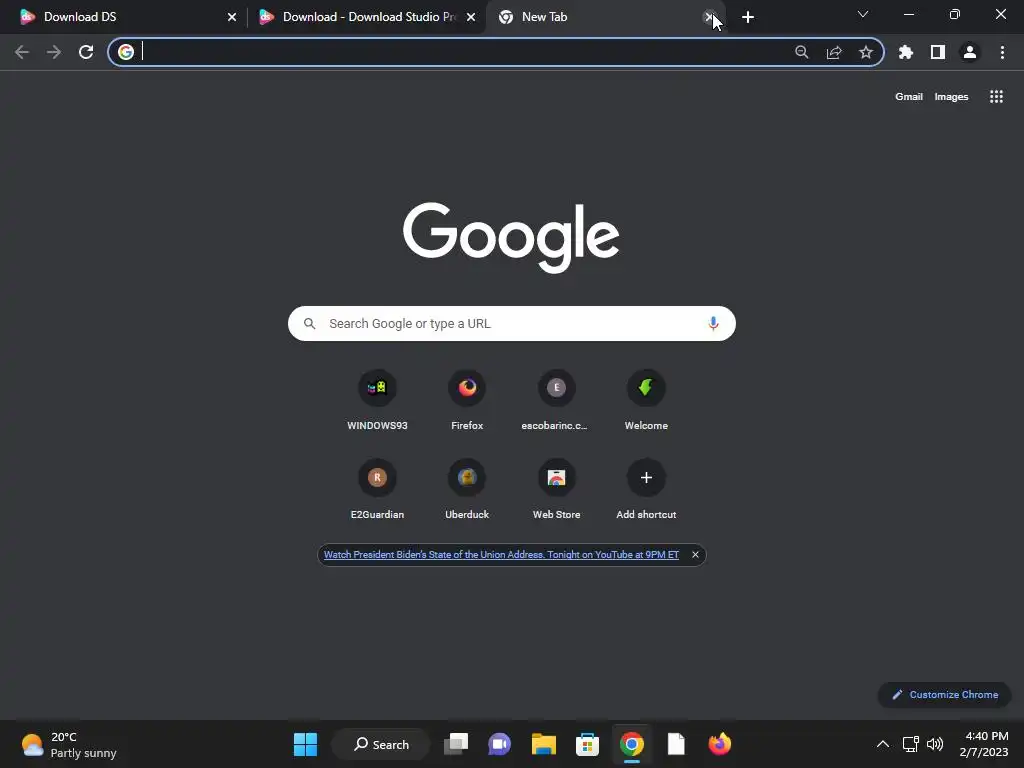Open the network tray icon
The width and height of the screenshot is (1024, 768).
click(x=910, y=744)
